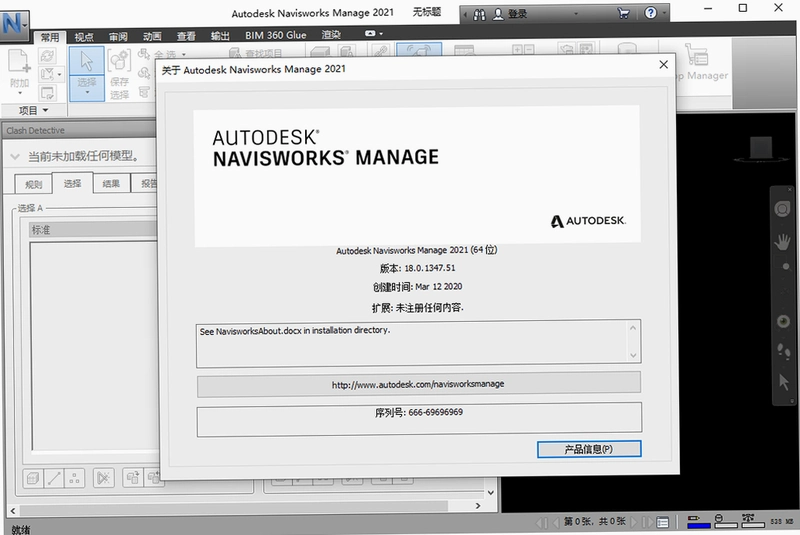The image size is (800, 535).
Task: Click the shopping cart icon in title bar
Action: point(623,14)
